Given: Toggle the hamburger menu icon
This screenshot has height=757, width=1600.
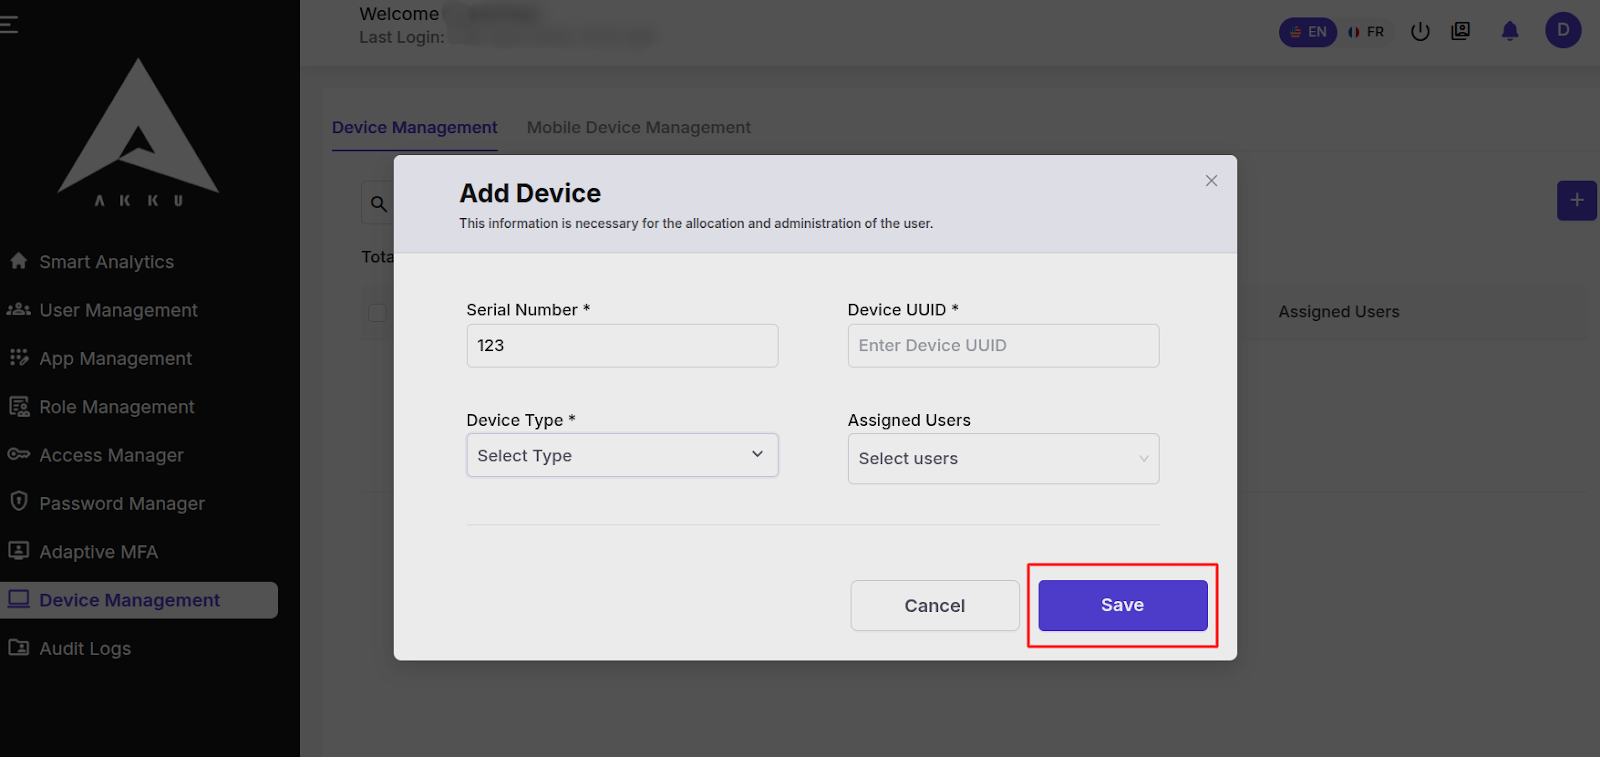Looking at the screenshot, I should pos(9,24).
